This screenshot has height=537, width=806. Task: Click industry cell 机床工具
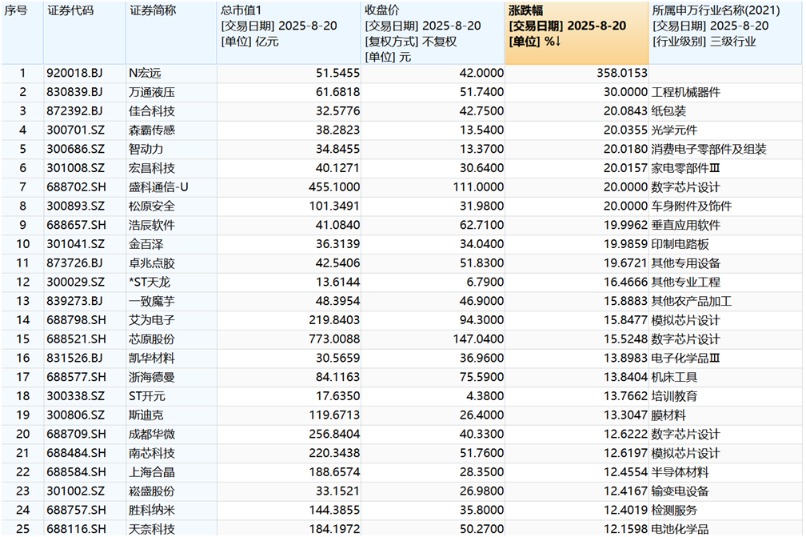click(x=674, y=377)
